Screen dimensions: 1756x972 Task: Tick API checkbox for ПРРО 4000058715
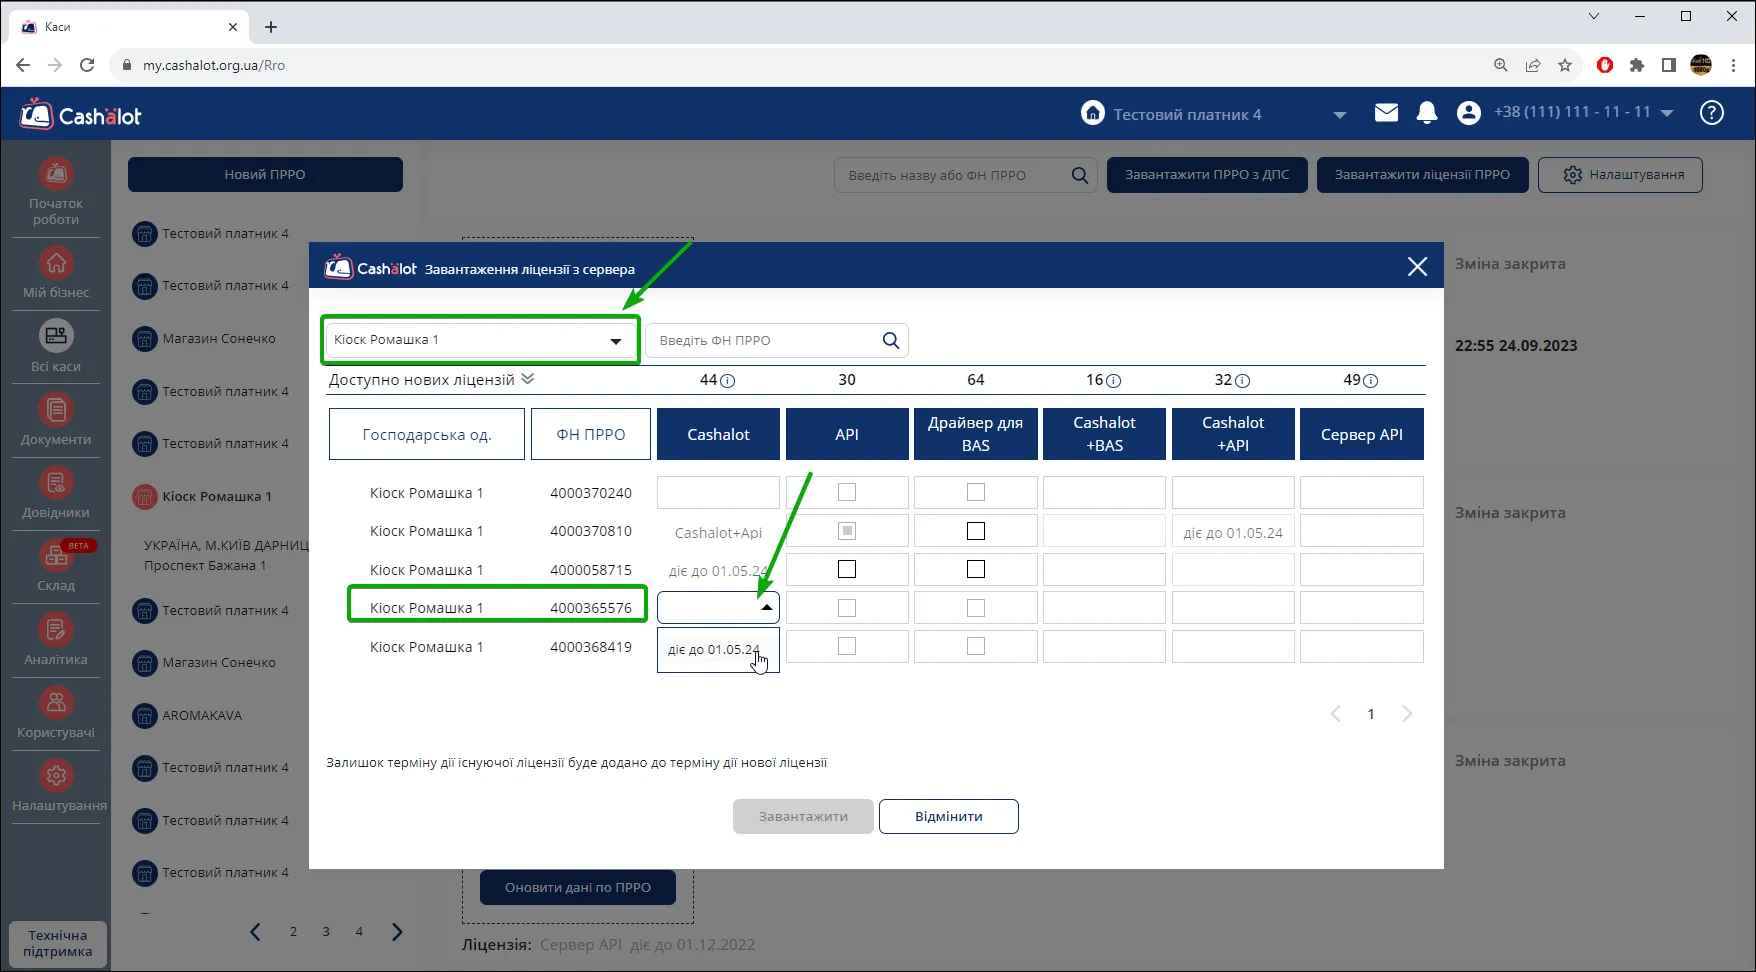847,569
